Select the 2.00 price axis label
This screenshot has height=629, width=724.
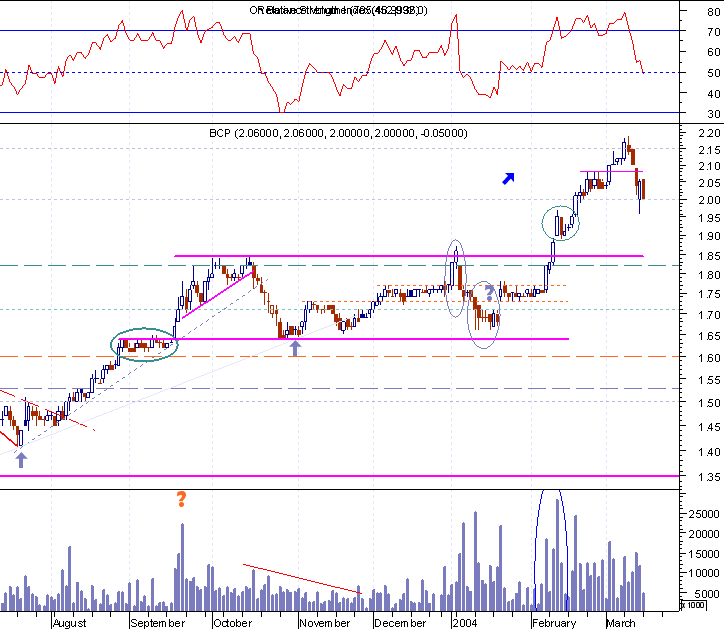(710, 200)
